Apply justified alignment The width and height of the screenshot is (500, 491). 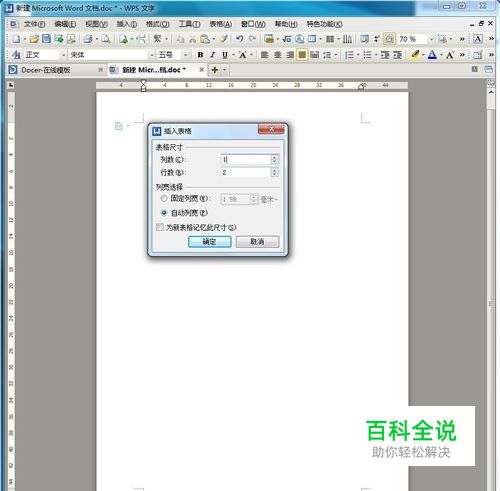click(x=302, y=55)
